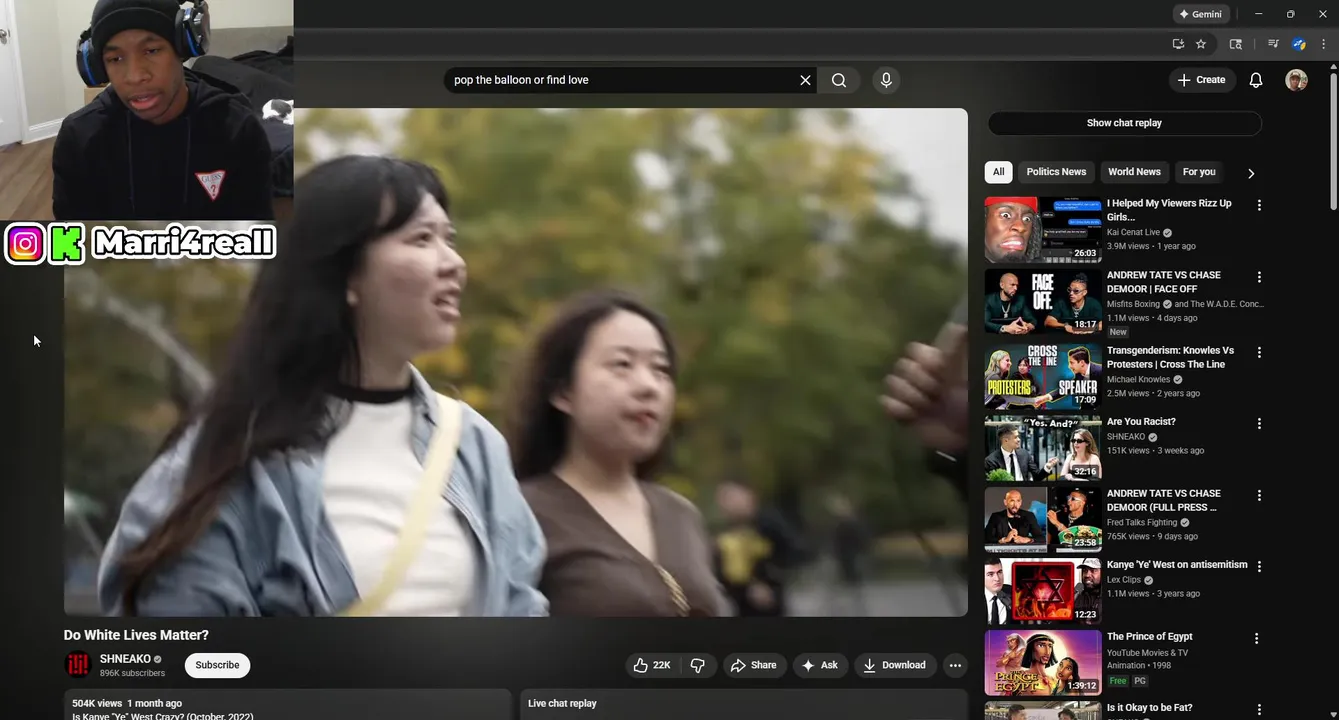
Task: Open the YouTube account avatar menu
Action: coord(1296,80)
